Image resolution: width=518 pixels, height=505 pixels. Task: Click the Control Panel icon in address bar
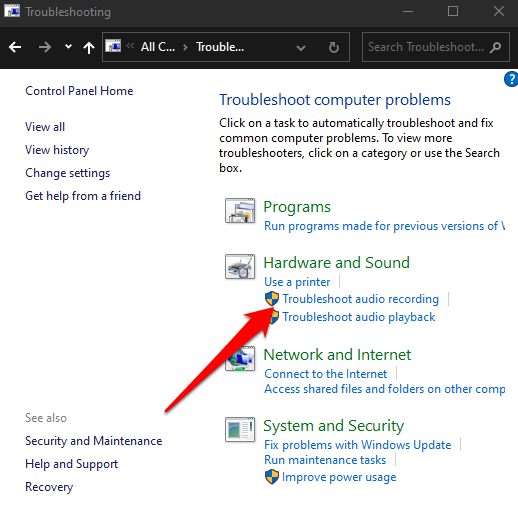(113, 46)
